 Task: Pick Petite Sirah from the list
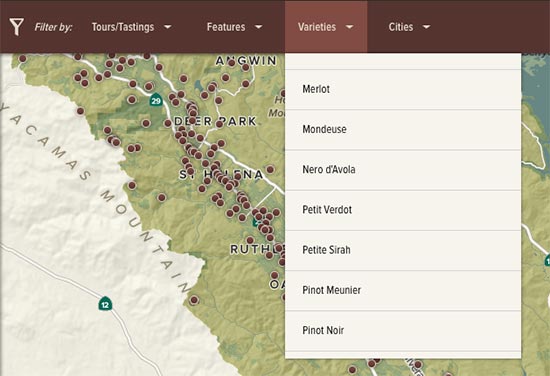pos(403,250)
